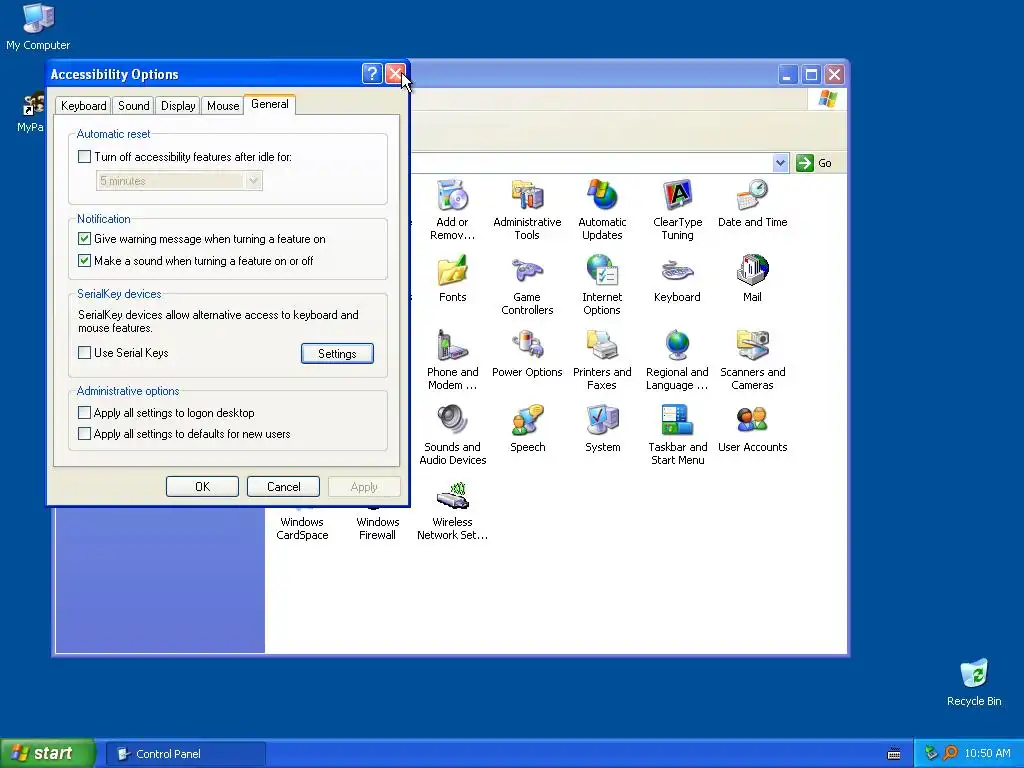Open the Mail applet
Screen dimensions: 1024x768
tap(752, 278)
